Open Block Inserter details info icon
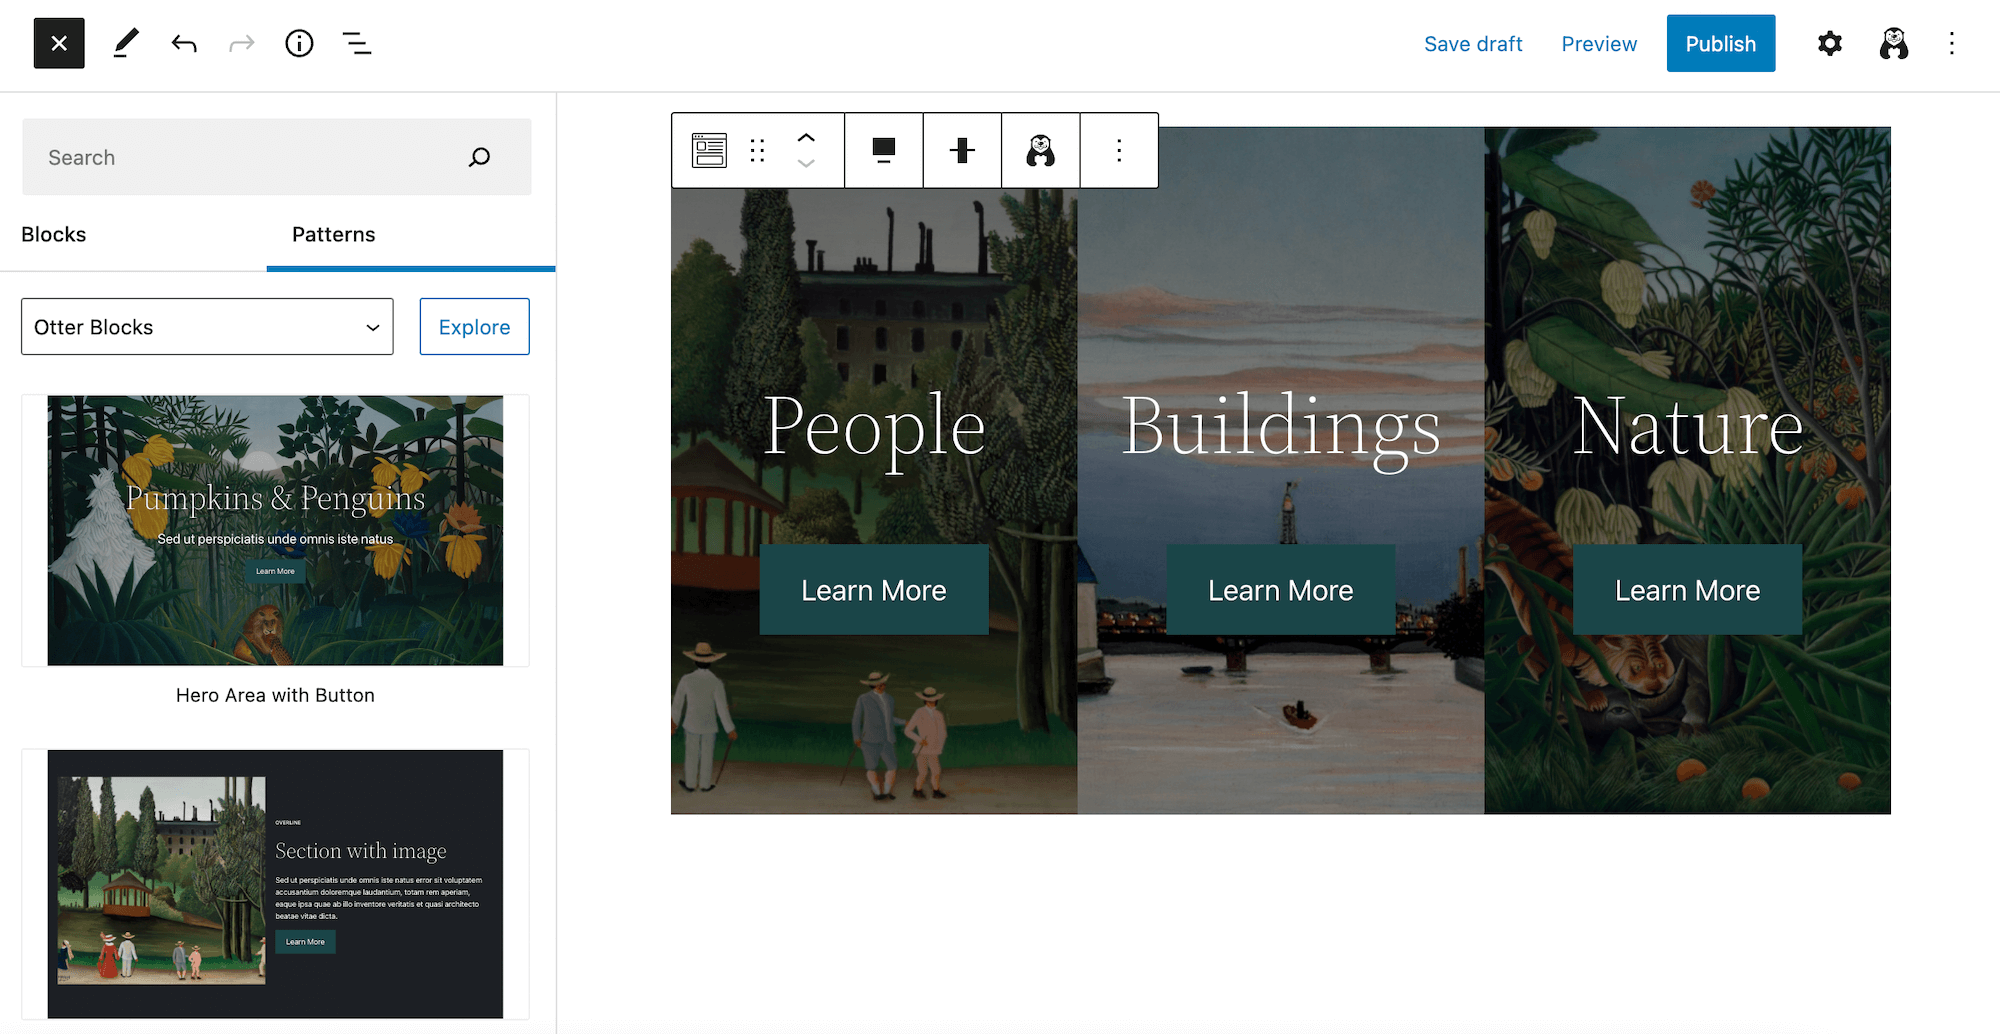Image resolution: width=2000 pixels, height=1034 pixels. coord(298,43)
